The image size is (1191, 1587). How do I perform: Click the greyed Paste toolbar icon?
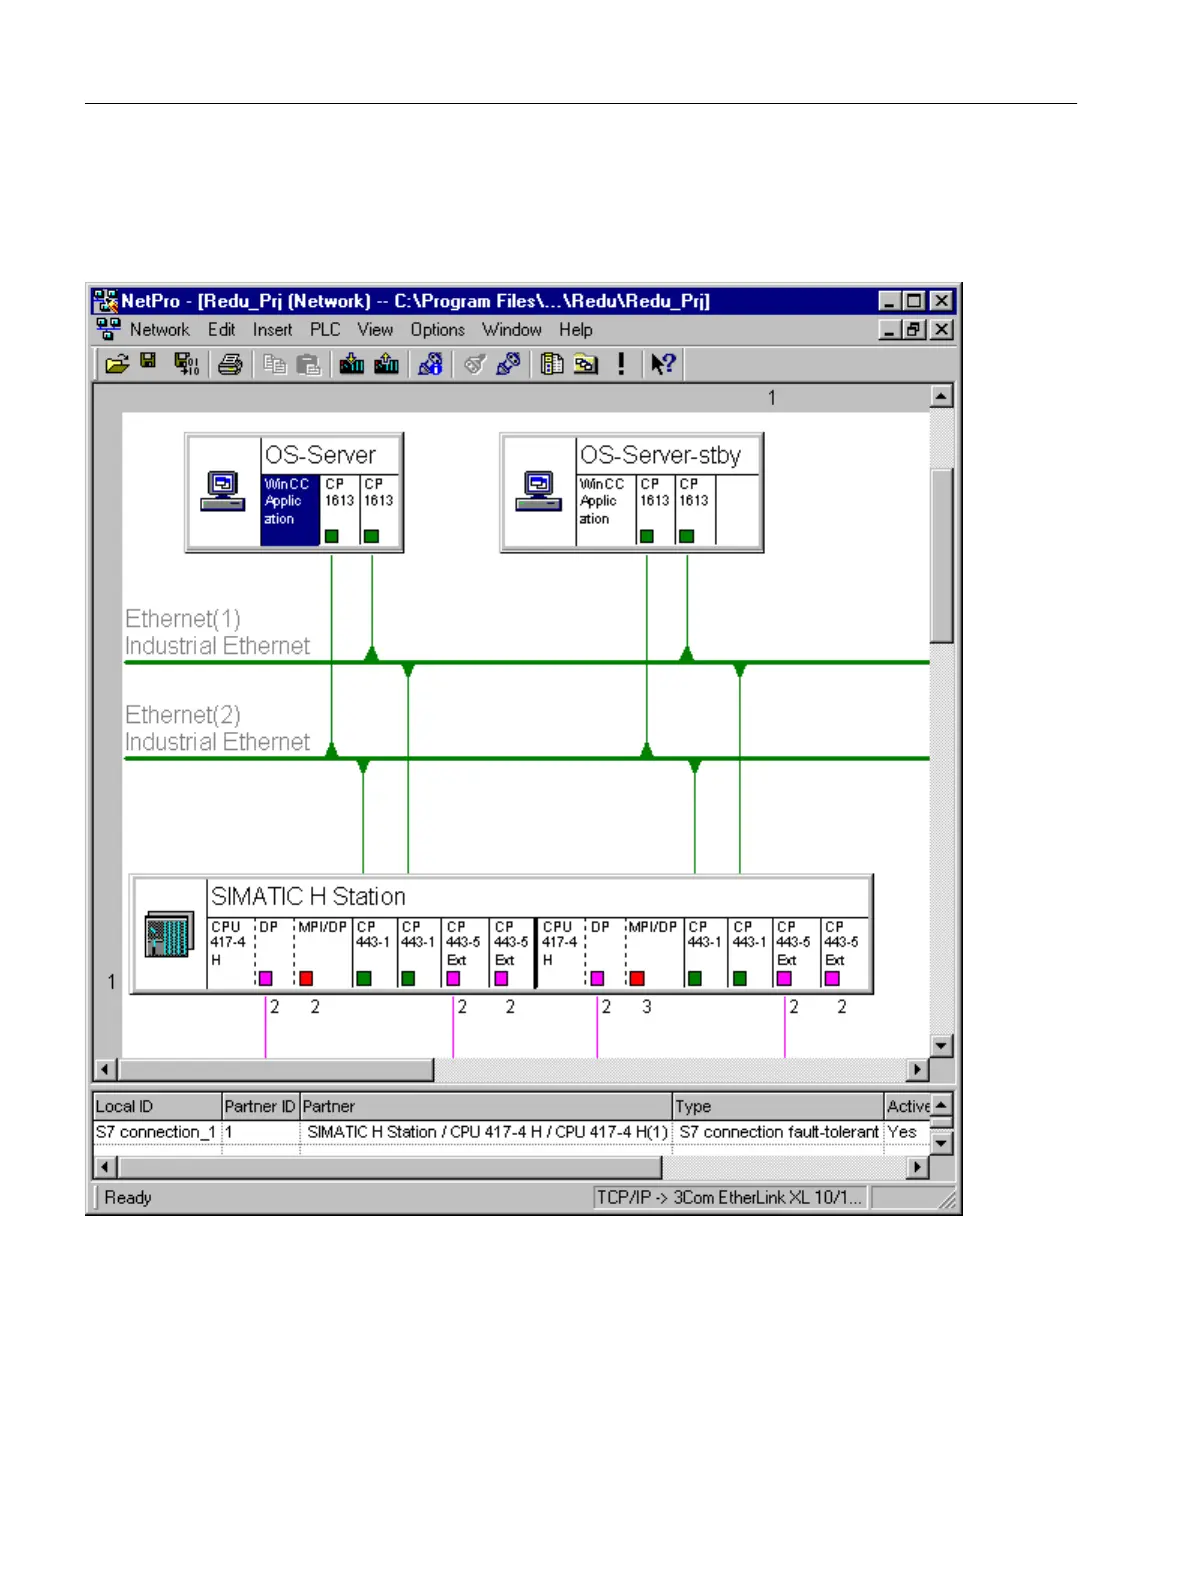tap(309, 364)
